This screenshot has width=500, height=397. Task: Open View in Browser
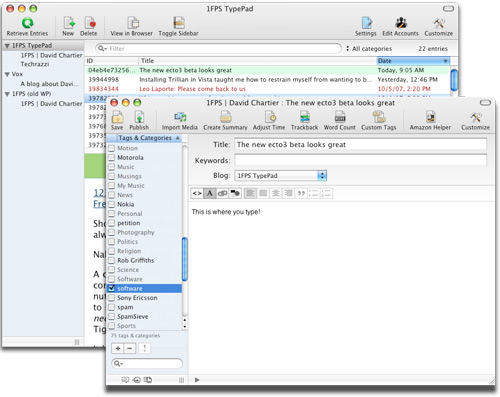click(x=132, y=27)
